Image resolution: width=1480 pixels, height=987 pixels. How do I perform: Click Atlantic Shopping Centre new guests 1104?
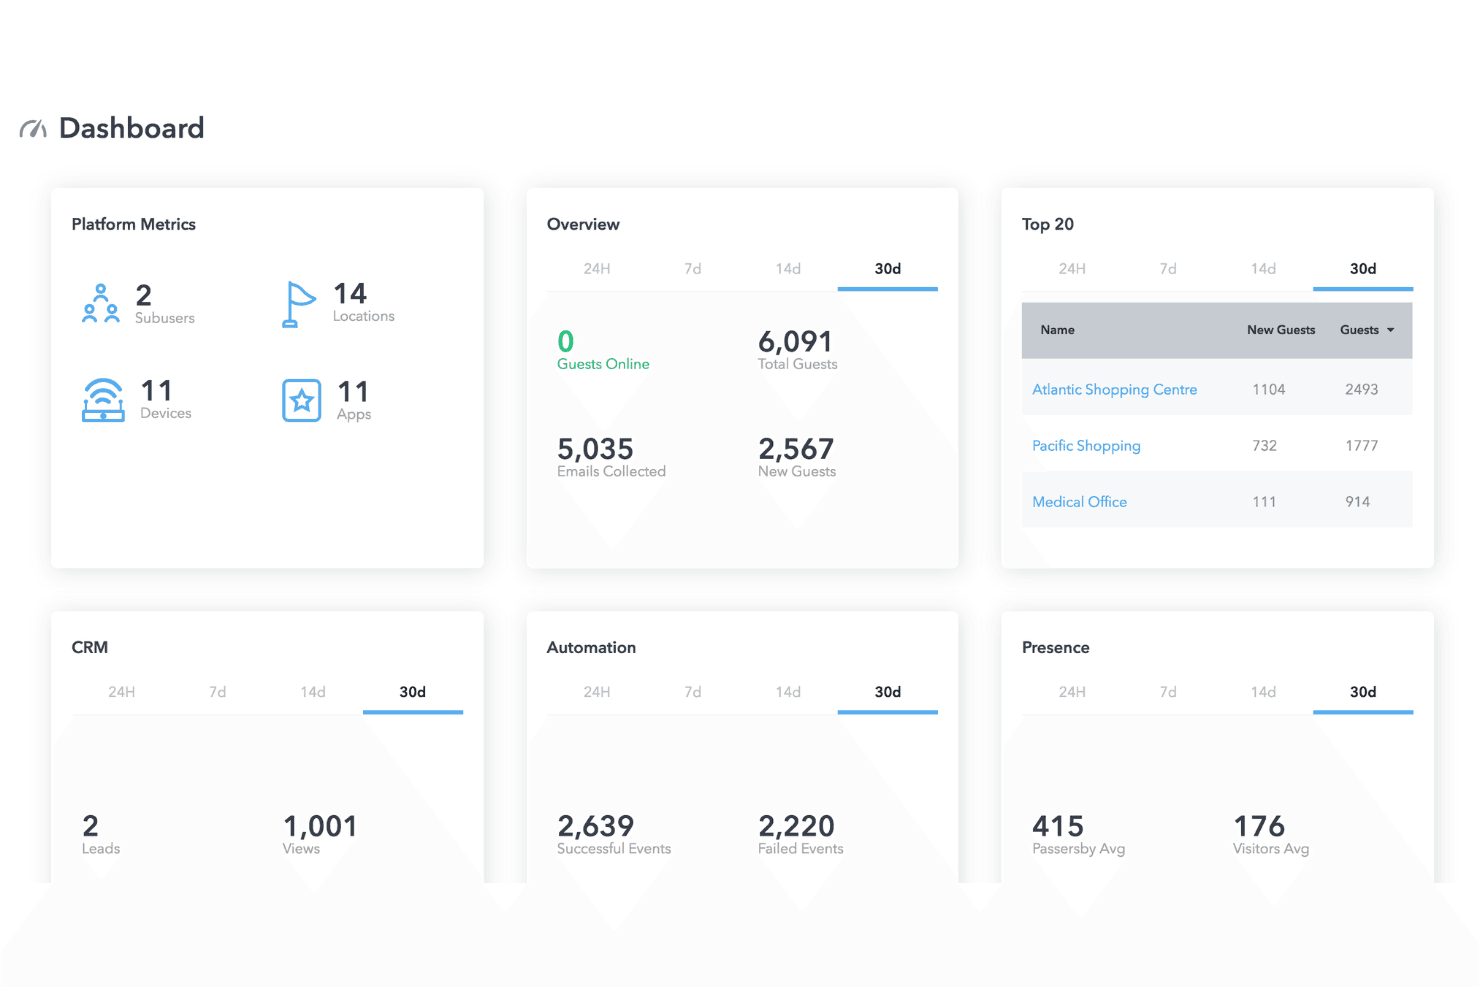click(x=1269, y=390)
